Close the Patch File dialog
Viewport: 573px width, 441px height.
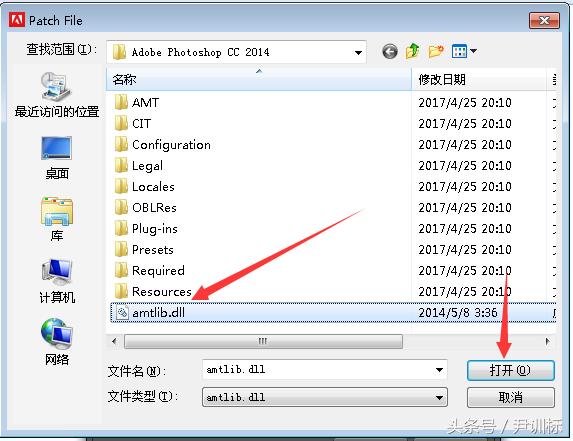tap(544, 20)
